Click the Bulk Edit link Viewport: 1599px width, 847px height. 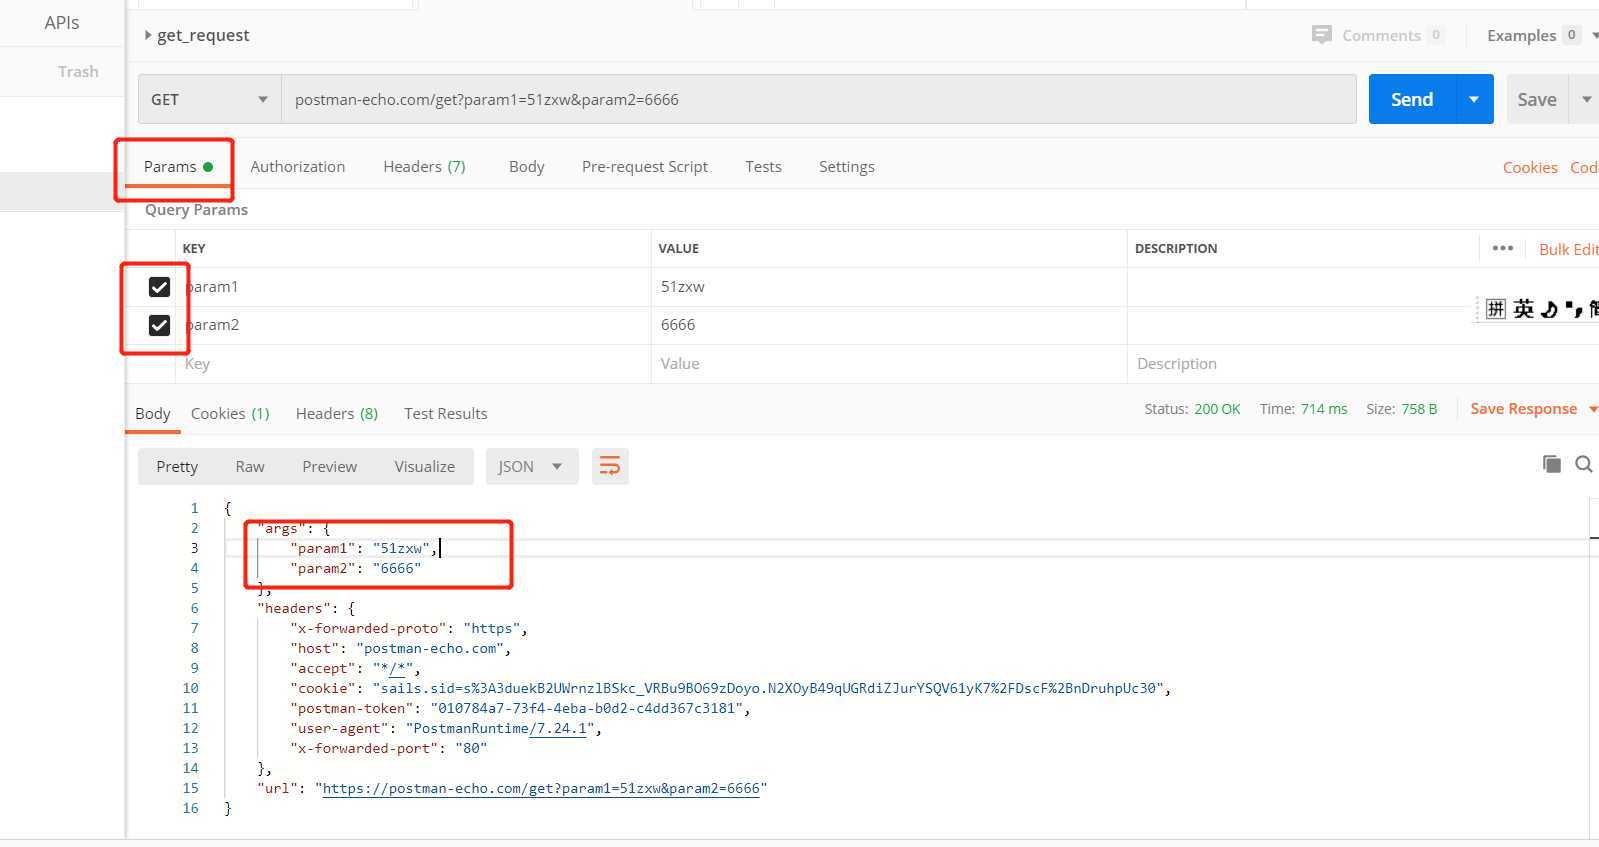(1568, 249)
